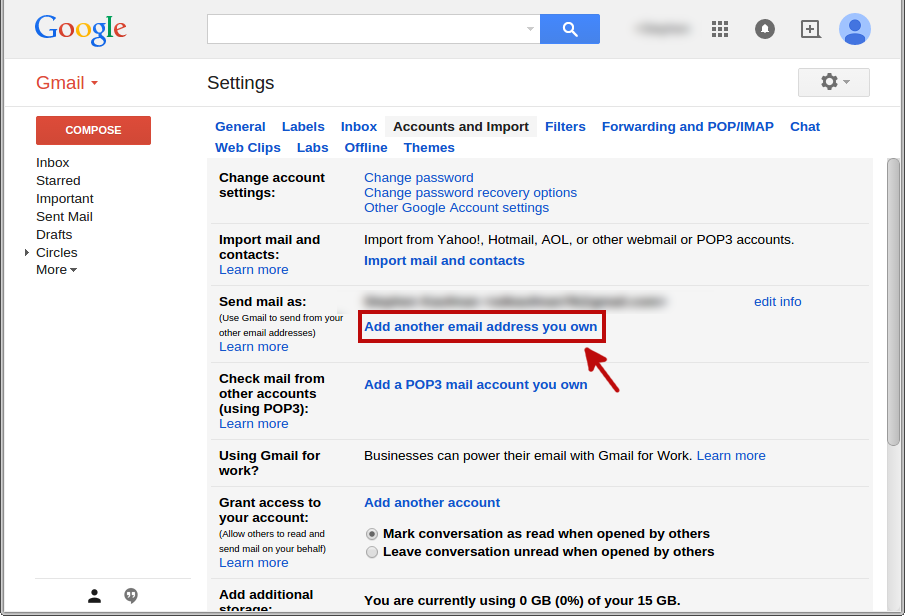Click the COMPOSE button
905x616 pixels.
coord(94,130)
